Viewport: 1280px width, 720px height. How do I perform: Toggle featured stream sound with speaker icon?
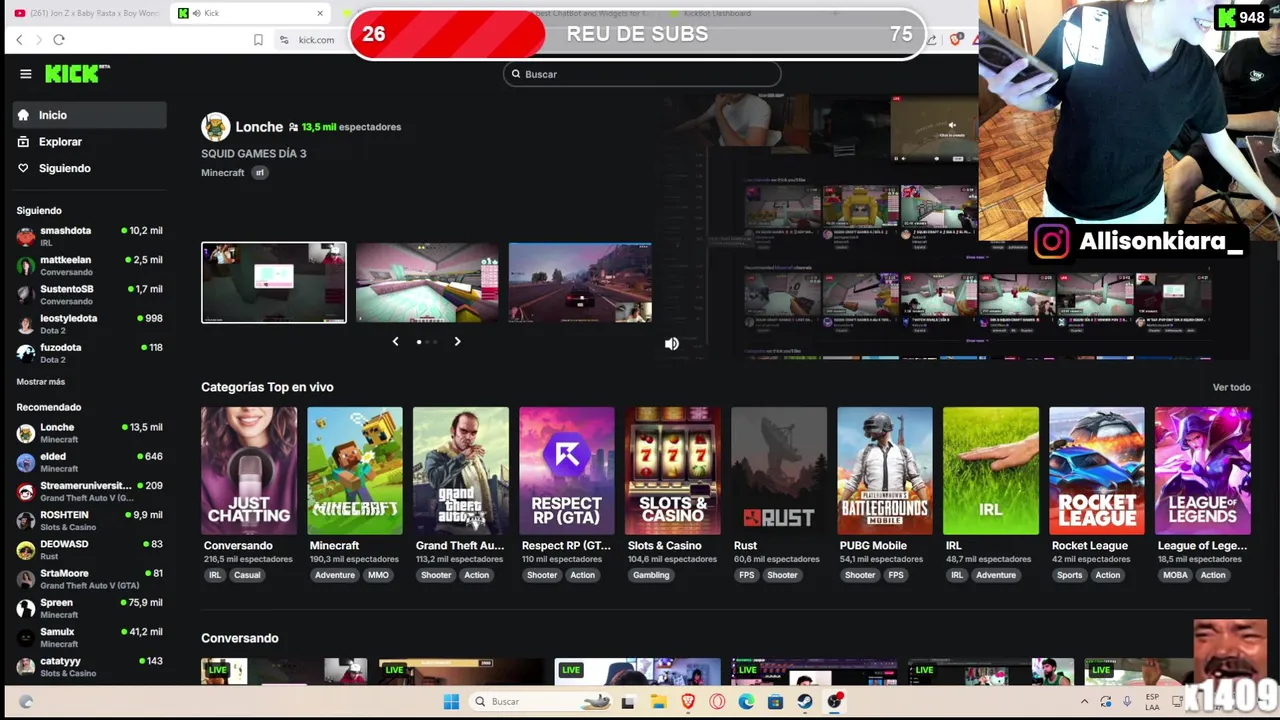(x=672, y=343)
